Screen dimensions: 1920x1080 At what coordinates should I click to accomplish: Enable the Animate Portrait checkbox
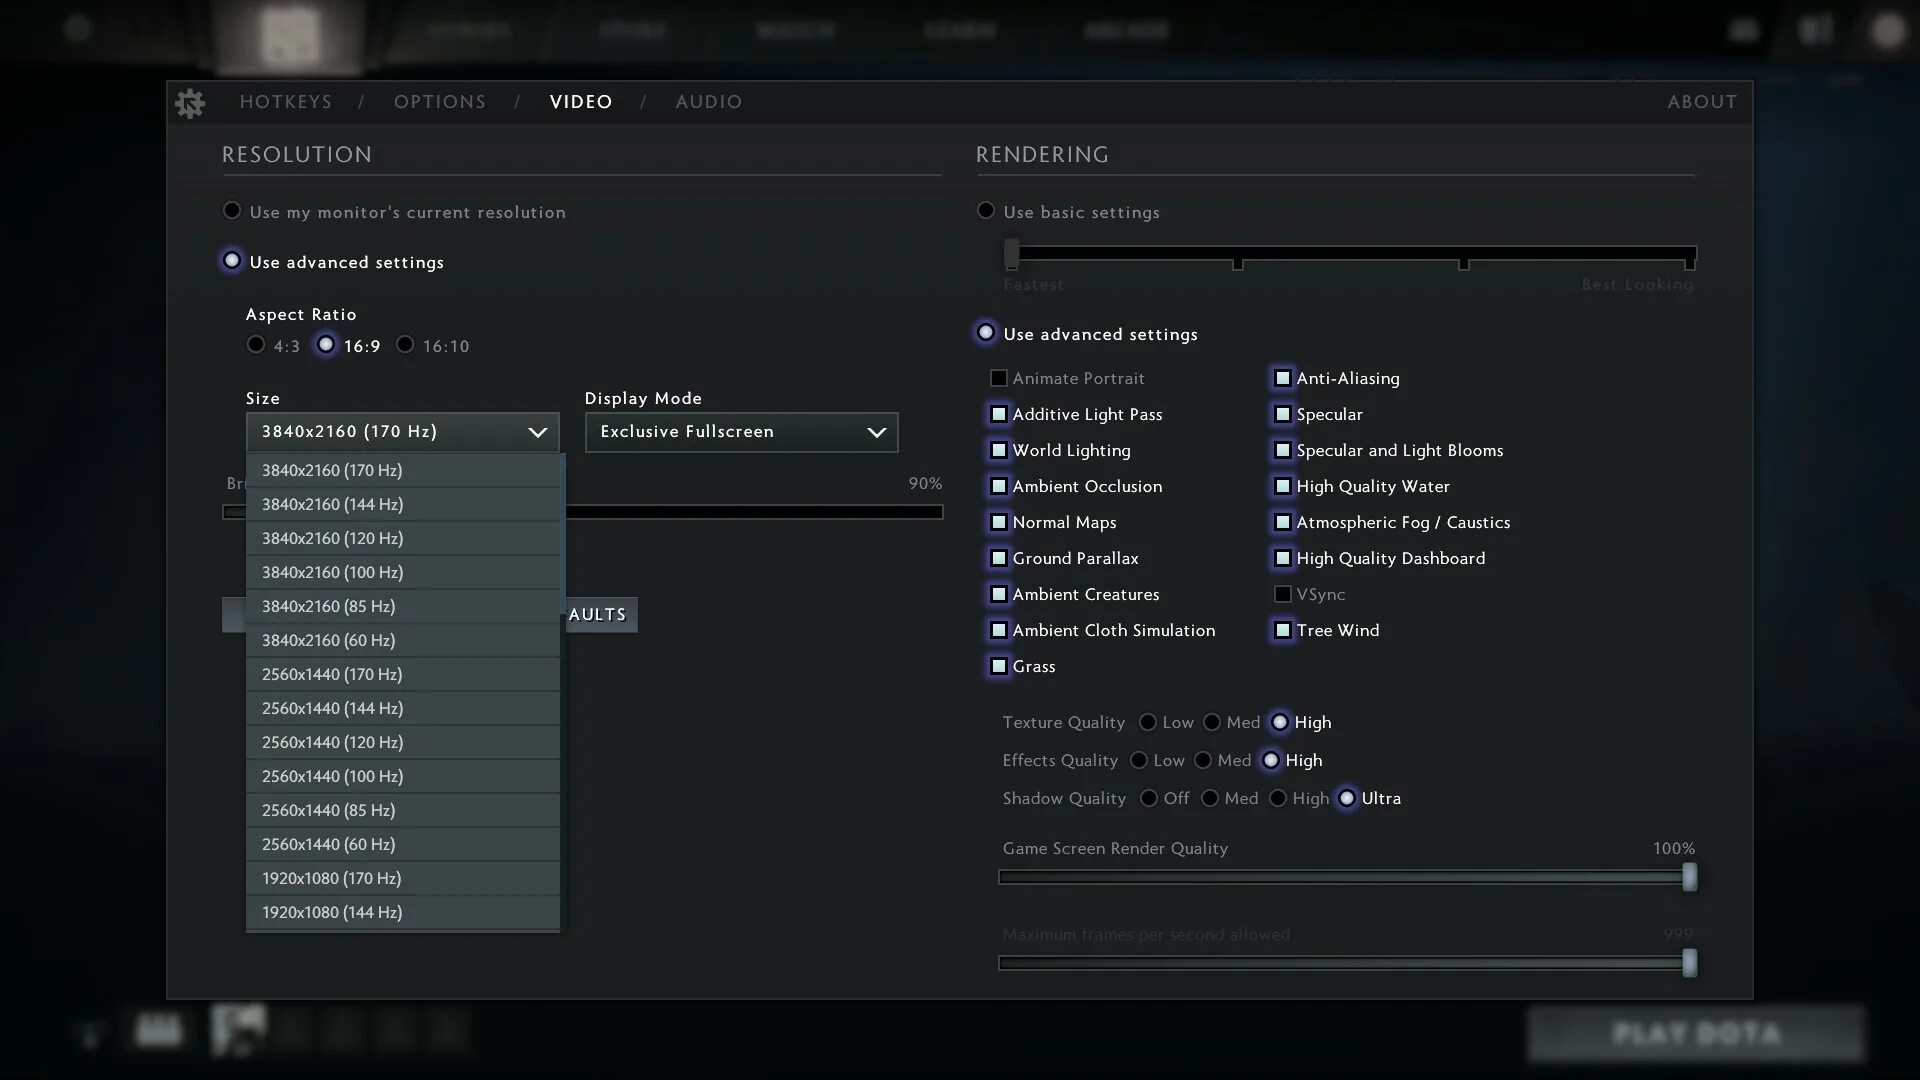[998, 379]
